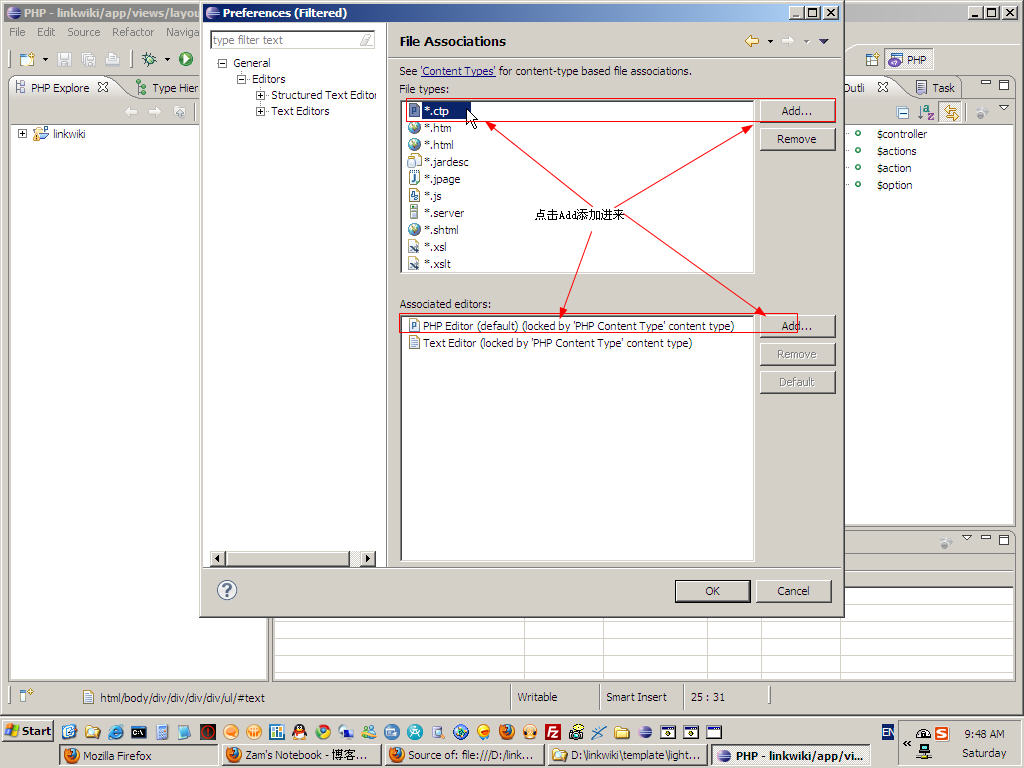
Task: Click the command prompt icon in quick launch
Action: (138, 732)
